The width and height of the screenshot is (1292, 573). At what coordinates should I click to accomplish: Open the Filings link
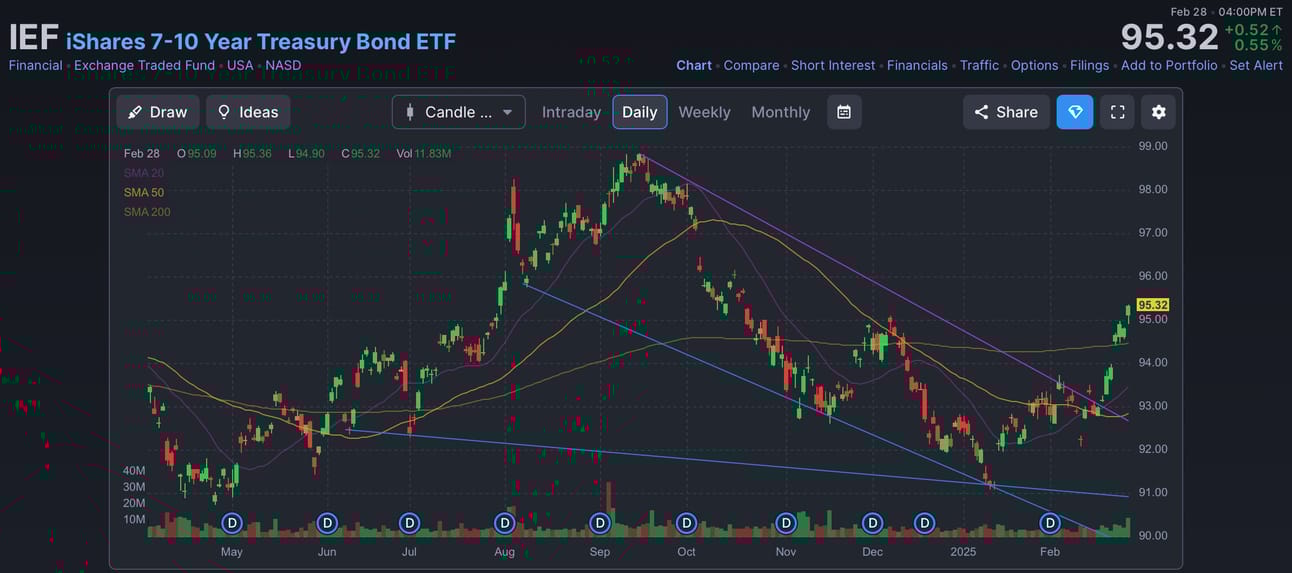coord(1089,65)
